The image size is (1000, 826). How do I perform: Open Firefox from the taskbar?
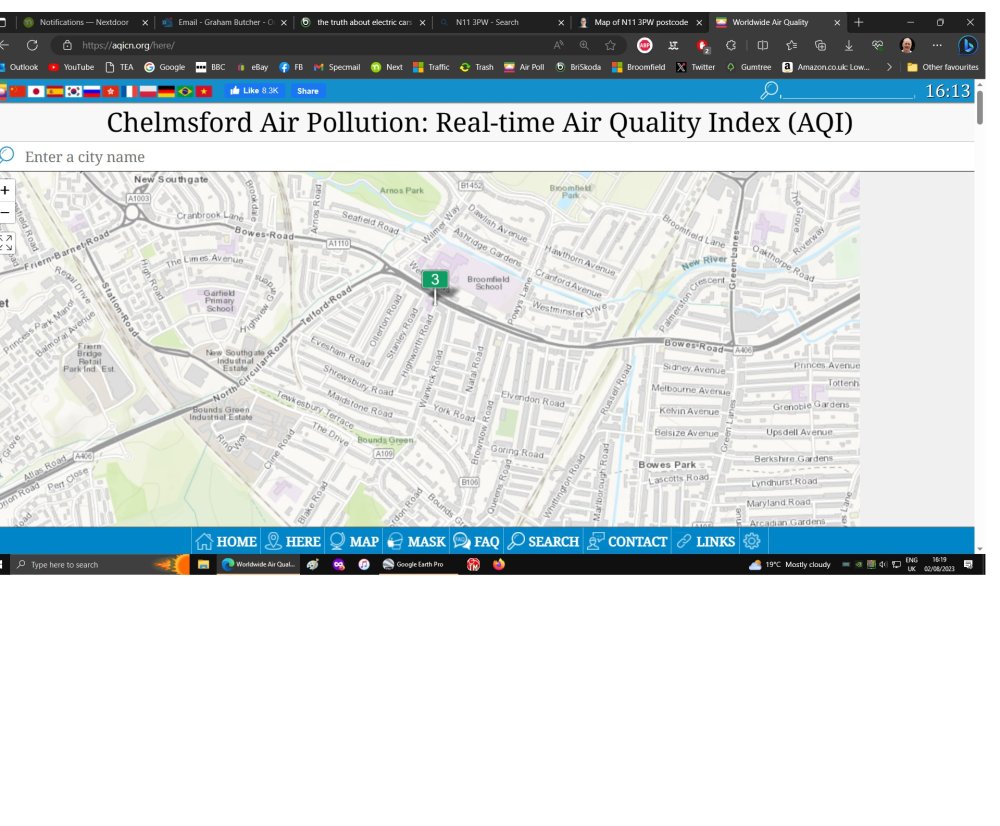[499, 564]
